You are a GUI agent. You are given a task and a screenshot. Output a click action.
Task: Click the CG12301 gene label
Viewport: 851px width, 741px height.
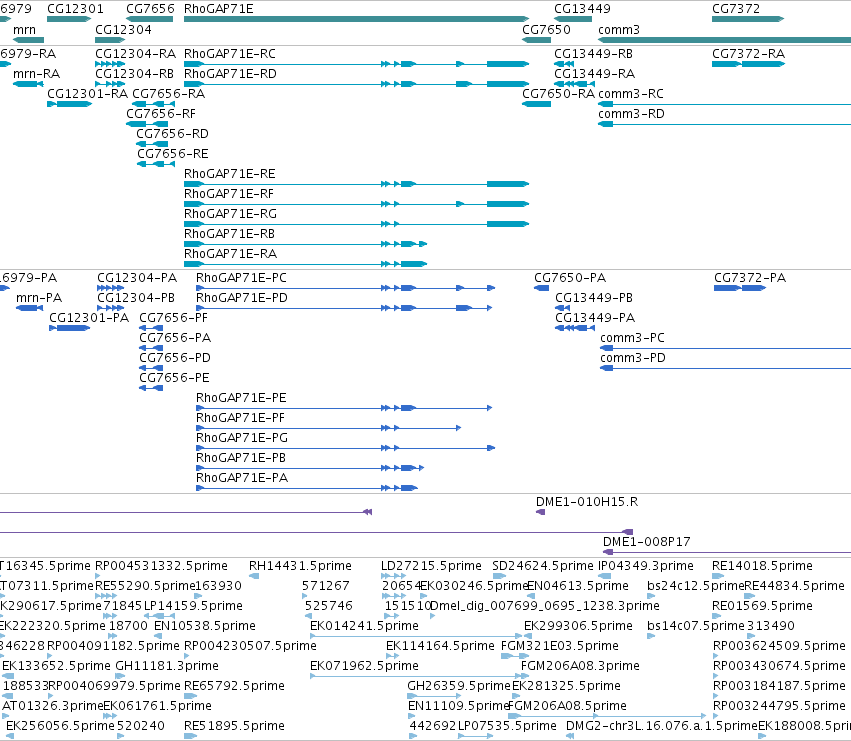click(x=75, y=9)
